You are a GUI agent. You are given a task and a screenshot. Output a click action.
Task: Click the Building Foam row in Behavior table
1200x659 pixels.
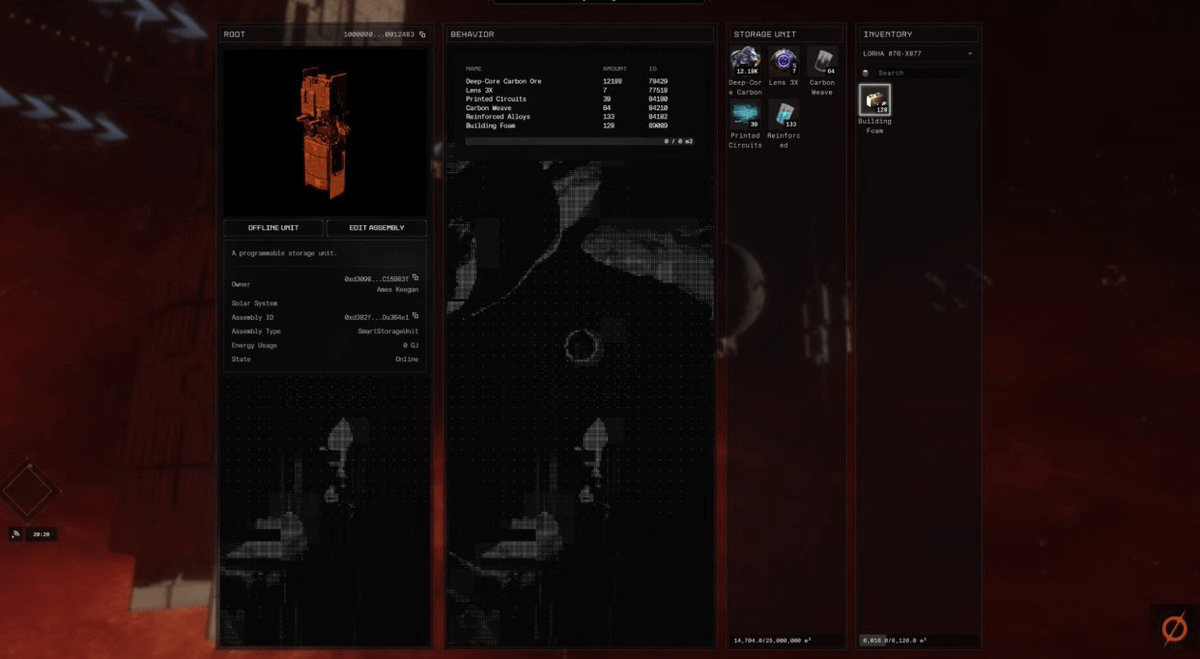[x=580, y=126]
